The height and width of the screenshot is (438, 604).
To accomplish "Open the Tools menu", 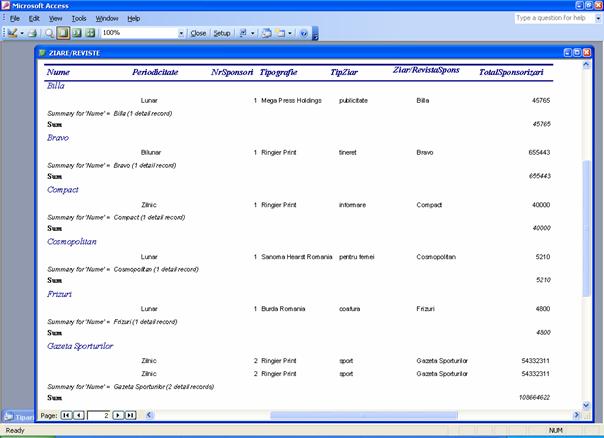I will point(79,18).
